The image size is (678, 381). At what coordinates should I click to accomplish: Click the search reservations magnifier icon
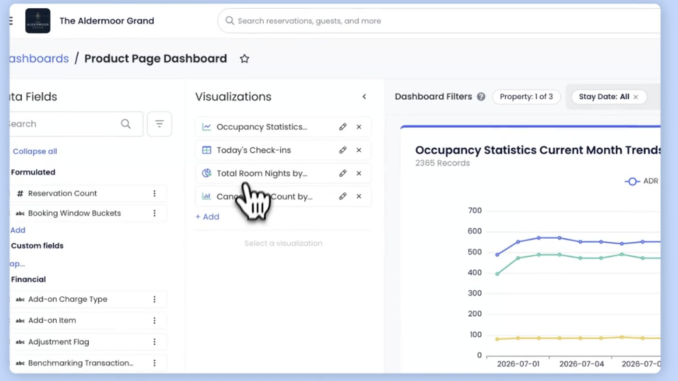tap(230, 21)
